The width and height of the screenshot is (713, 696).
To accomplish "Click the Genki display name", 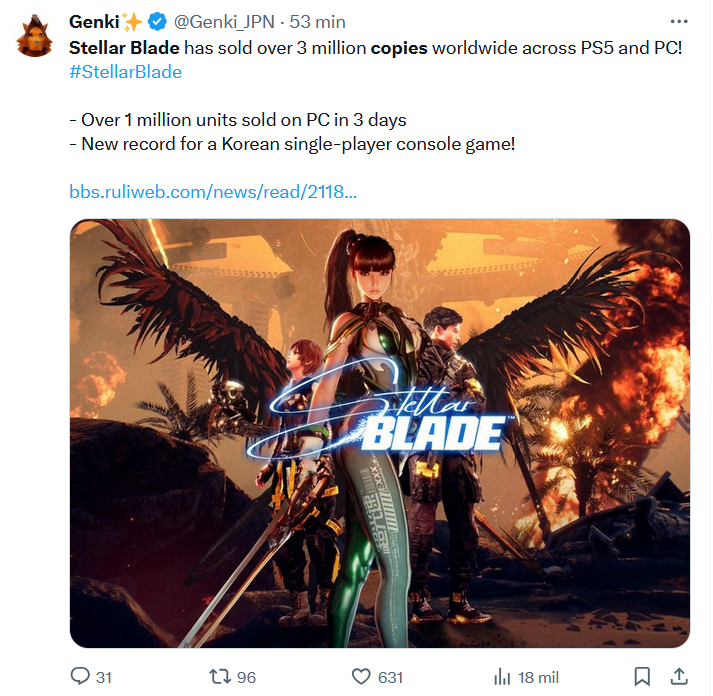I will 94,21.
